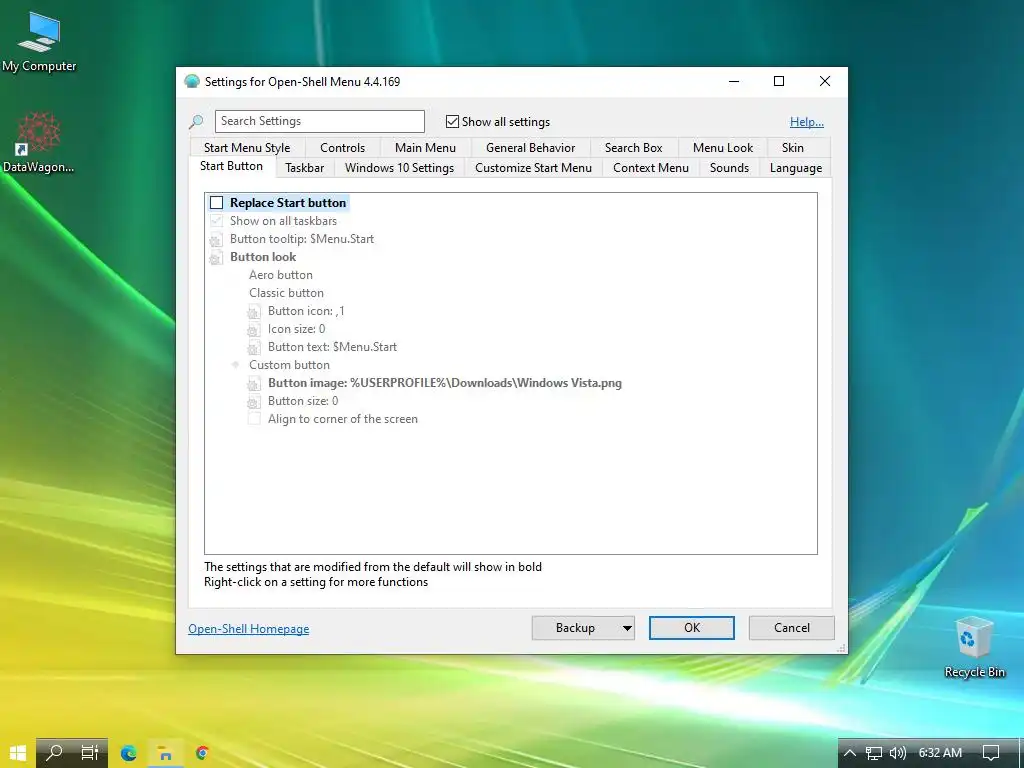Open the Windows 10 Settings tab
Image resolution: width=1024 pixels, height=768 pixels.
[x=399, y=168]
